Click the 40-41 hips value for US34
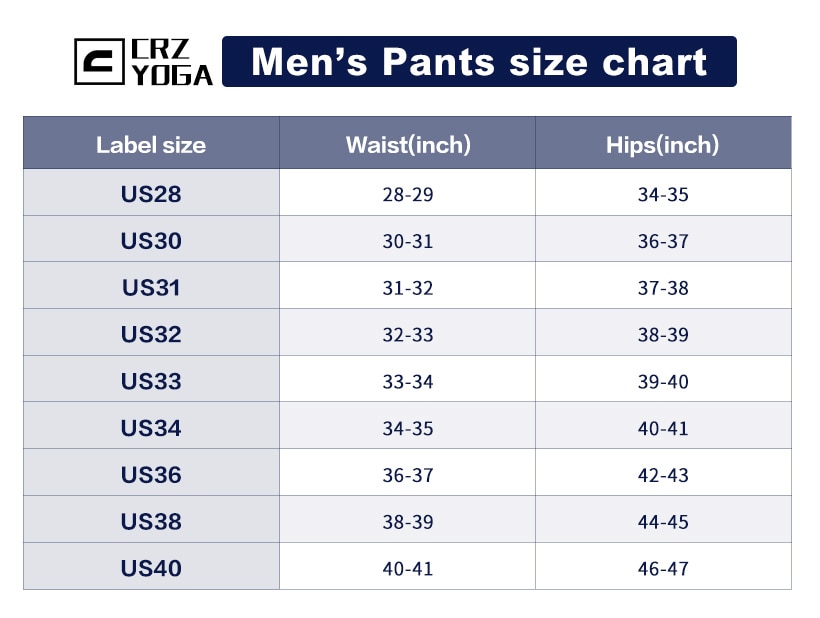The image size is (820, 618). click(x=663, y=428)
